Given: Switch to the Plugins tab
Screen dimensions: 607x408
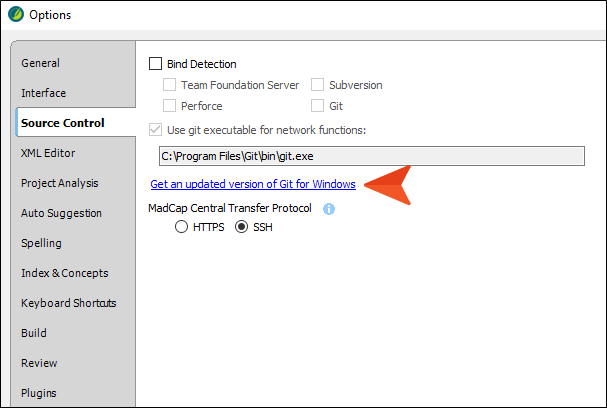Looking at the screenshot, I should point(39,393).
